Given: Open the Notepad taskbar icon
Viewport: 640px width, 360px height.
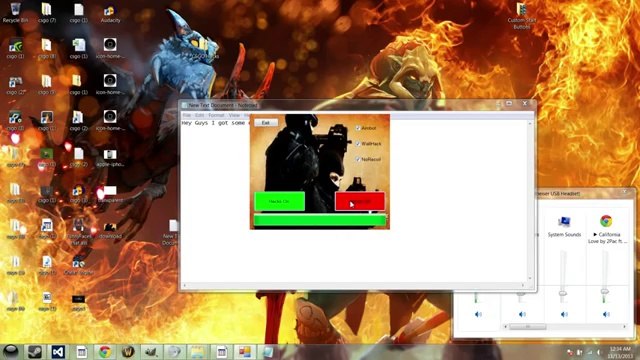Looking at the screenshot, I should (x=268, y=352).
